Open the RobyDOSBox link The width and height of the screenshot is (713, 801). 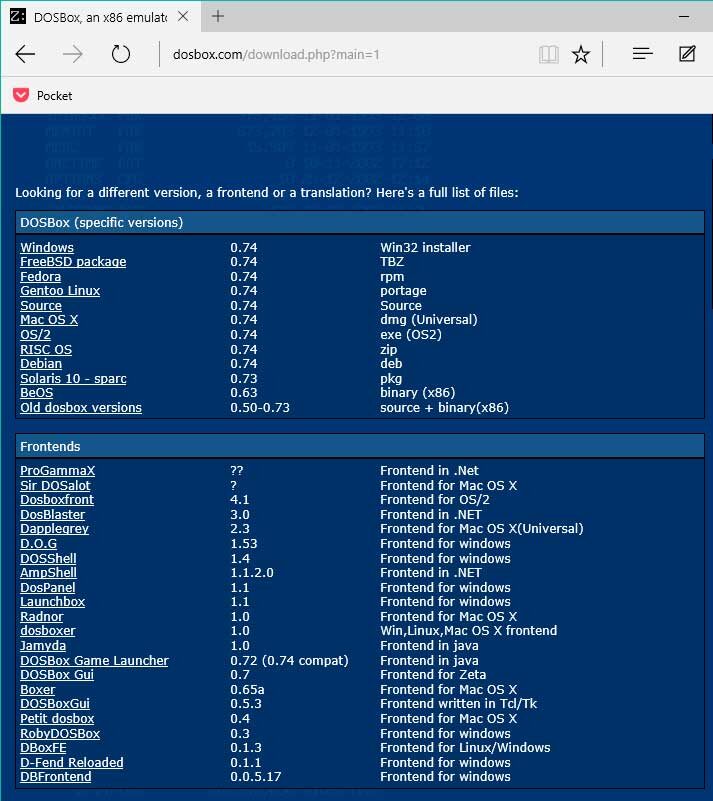point(60,734)
